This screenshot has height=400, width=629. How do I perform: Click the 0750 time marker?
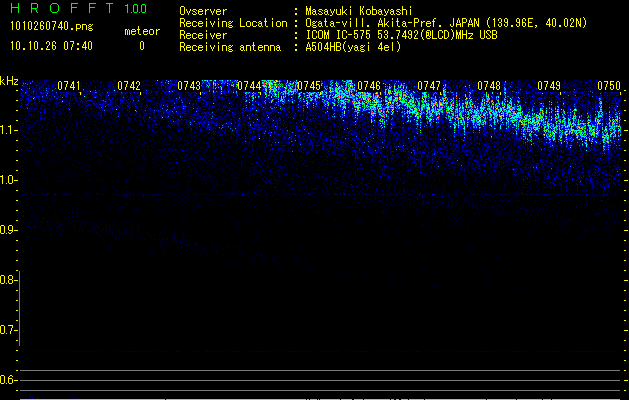pyautogui.click(x=609, y=86)
